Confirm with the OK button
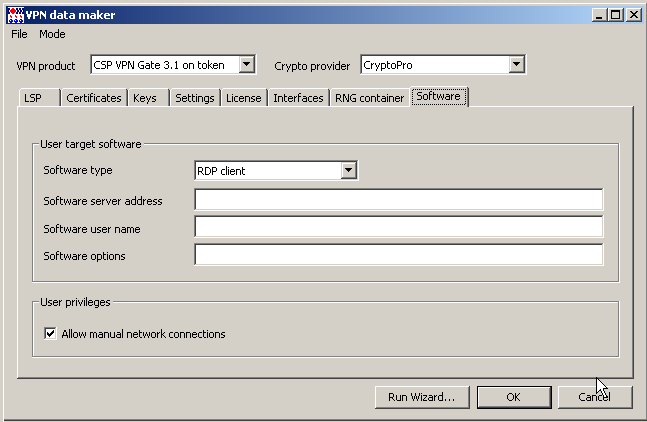This screenshot has height=422, width=647. pyautogui.click(x=514, y=397)
